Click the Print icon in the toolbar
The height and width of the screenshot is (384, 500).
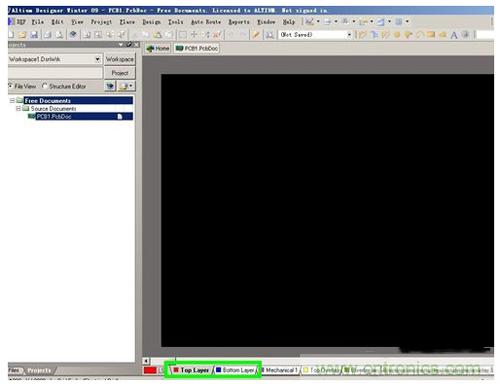coord(47,35)
